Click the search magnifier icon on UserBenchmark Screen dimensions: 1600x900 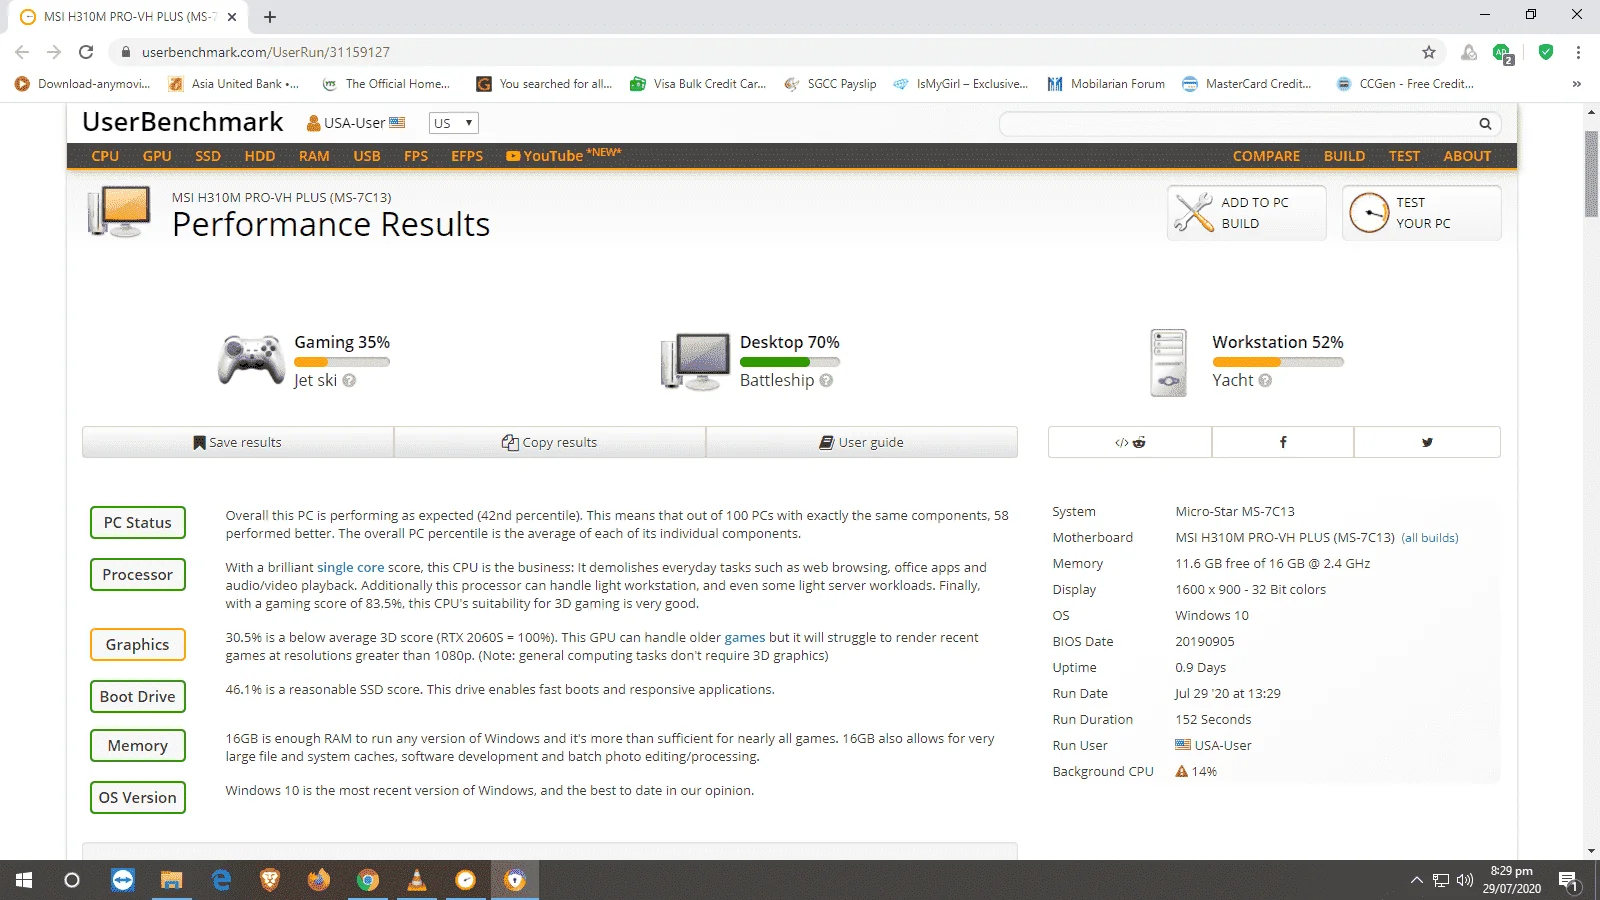[x=1485, y=124]
